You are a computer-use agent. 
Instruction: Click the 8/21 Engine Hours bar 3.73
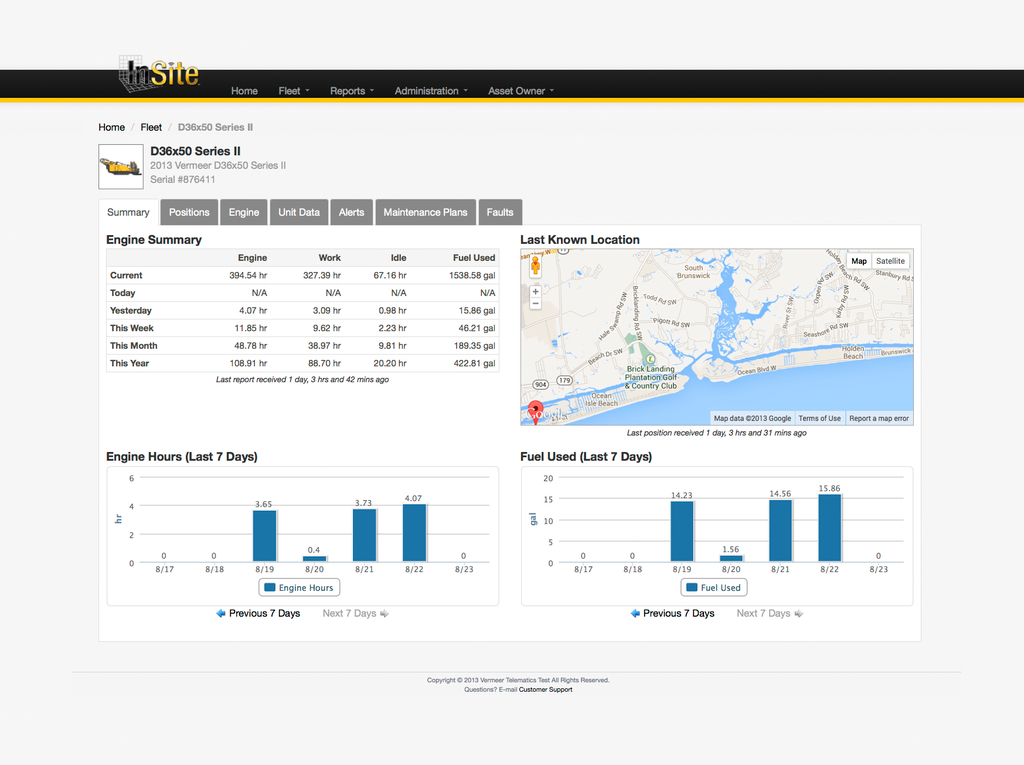pyautogui.click(x=364, y=535)
